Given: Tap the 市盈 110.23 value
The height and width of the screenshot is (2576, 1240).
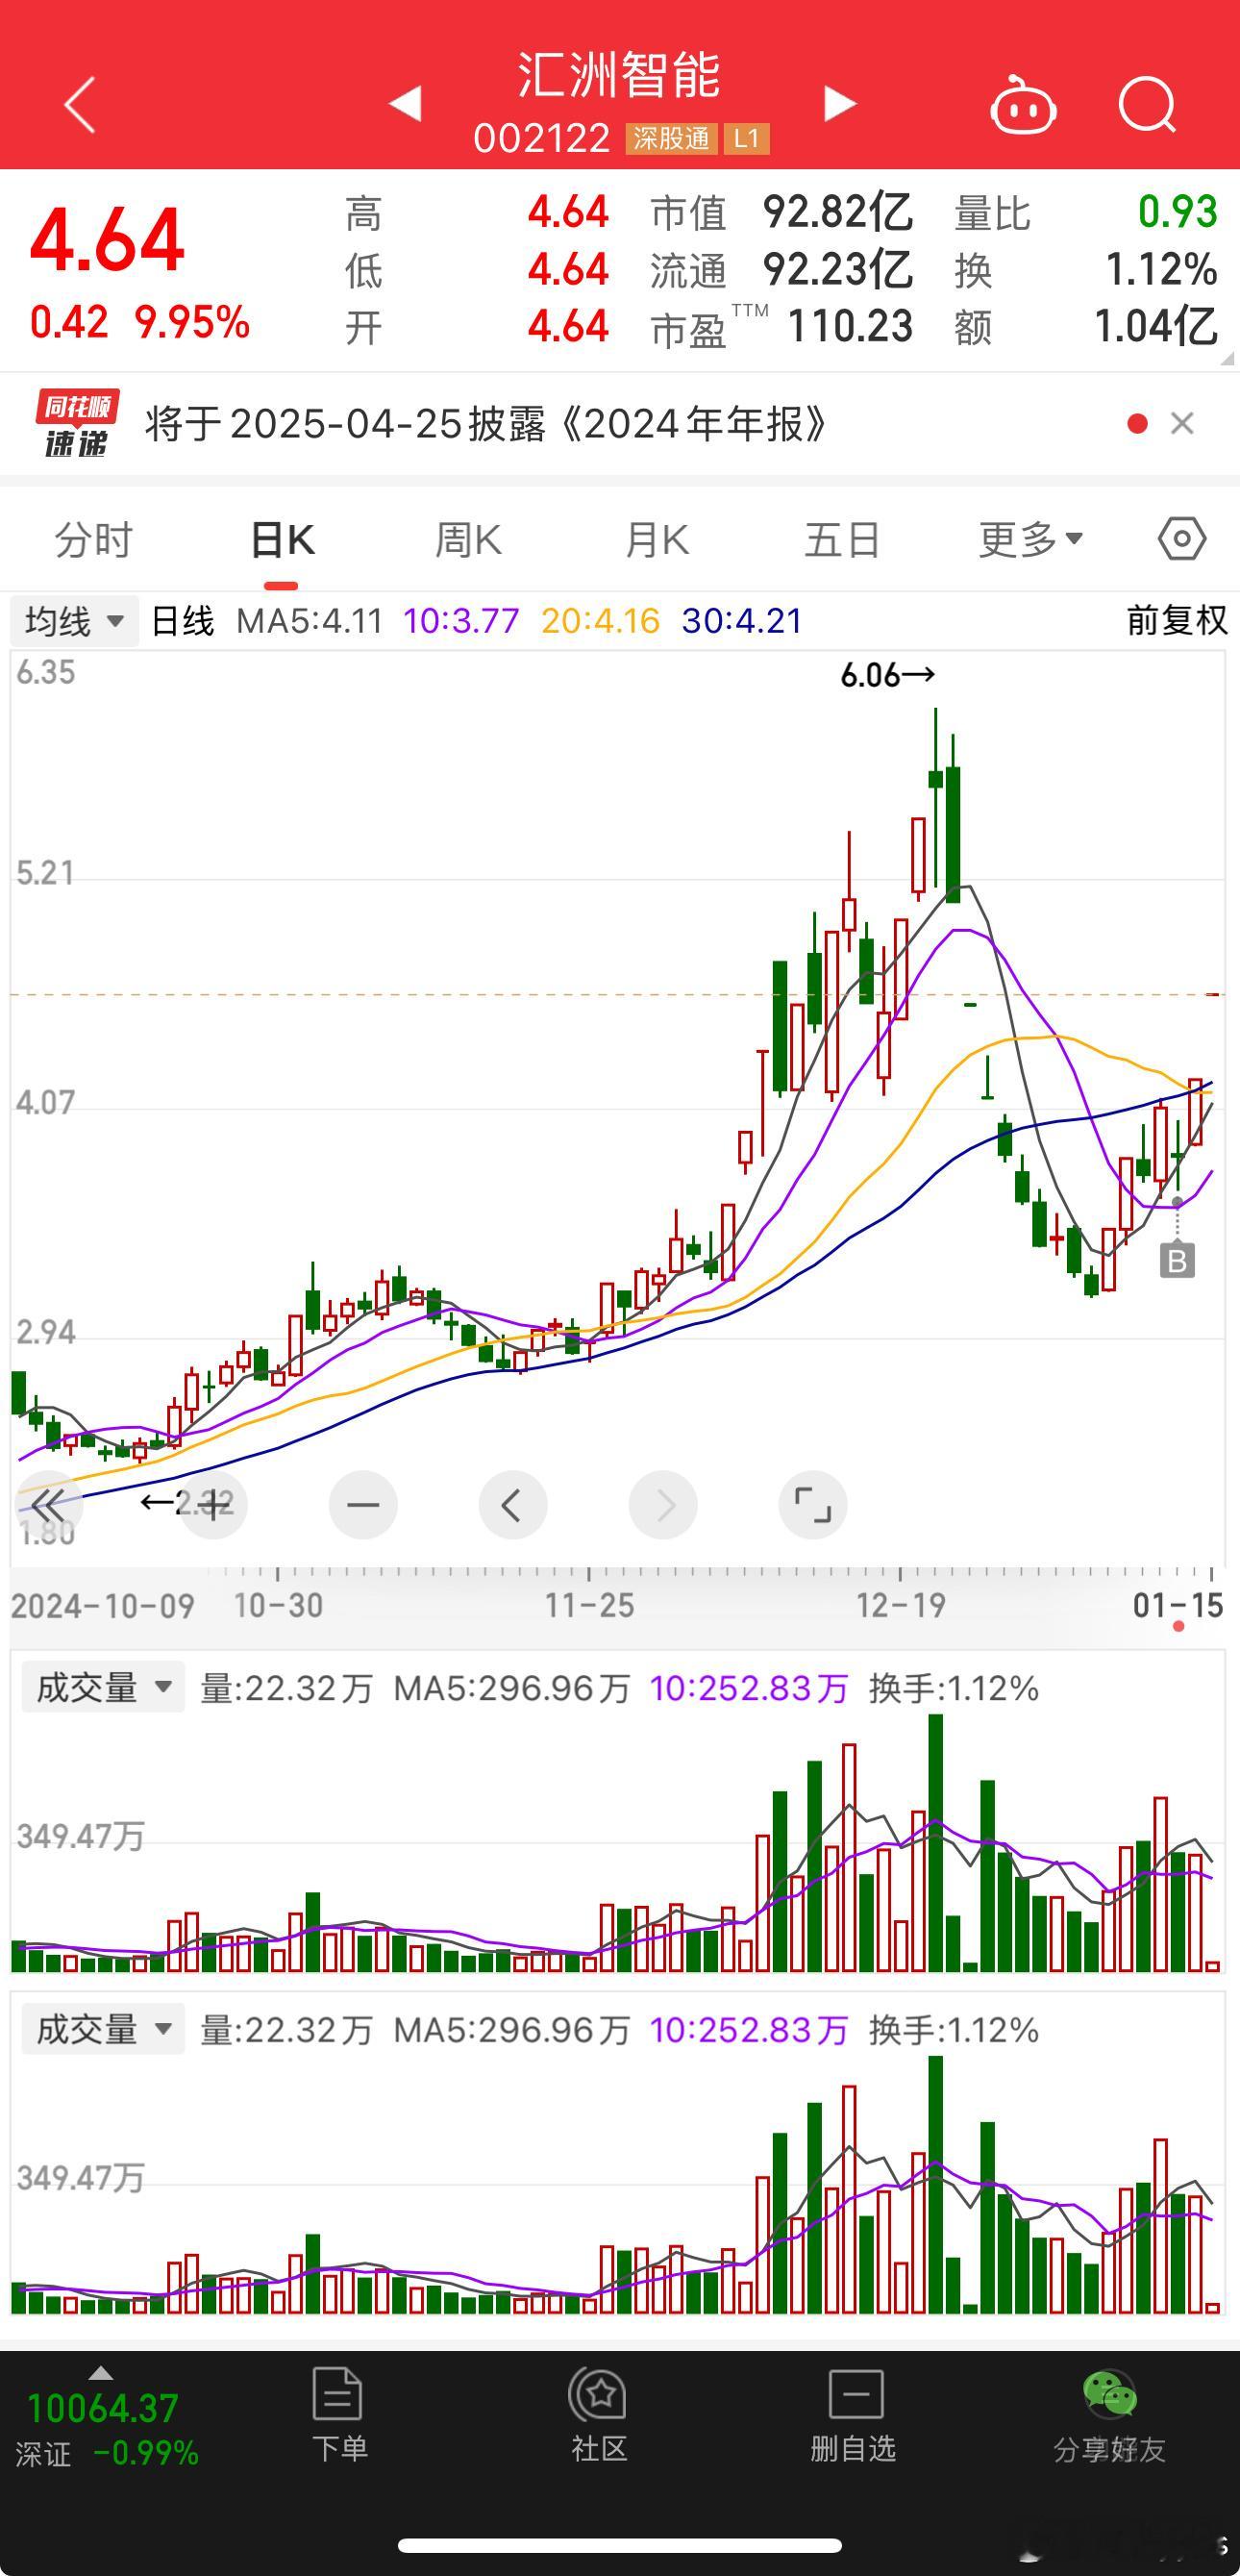Looking at the screenshot, I should 850,326.
